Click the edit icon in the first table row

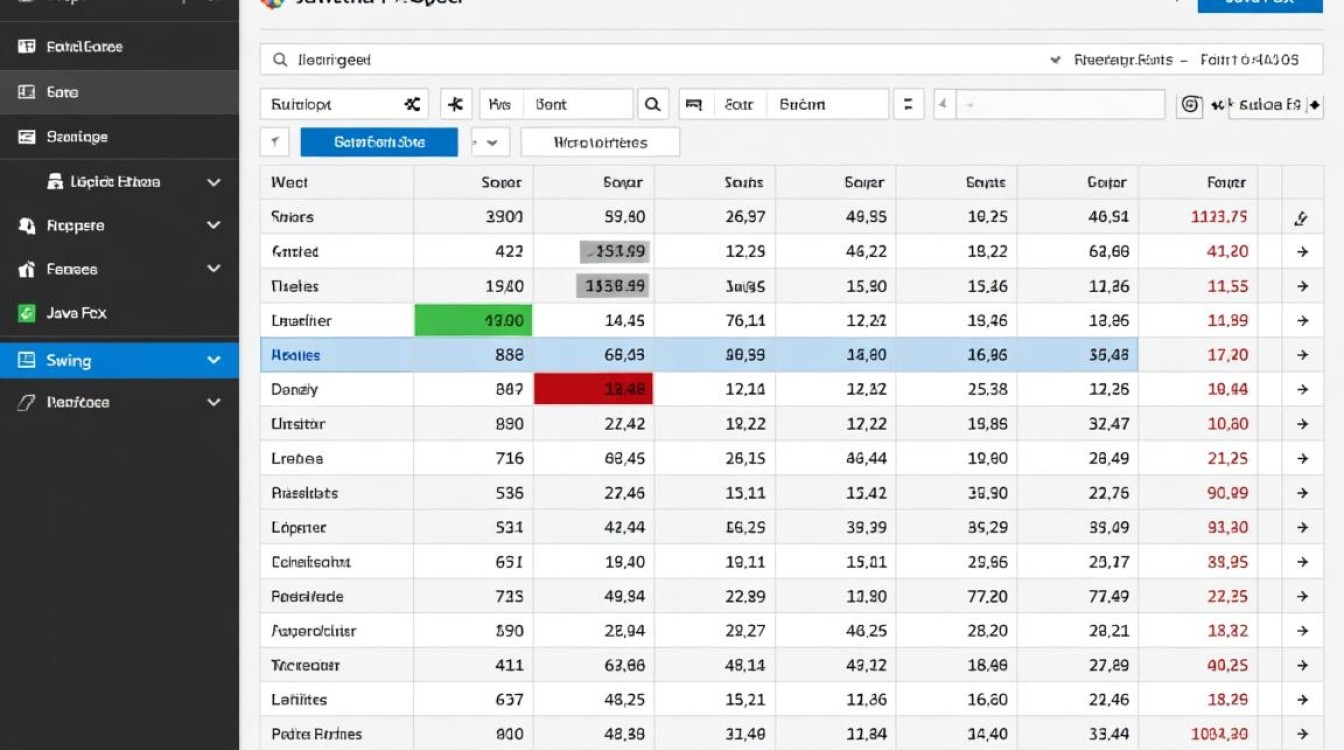[x=1302, y=217]
